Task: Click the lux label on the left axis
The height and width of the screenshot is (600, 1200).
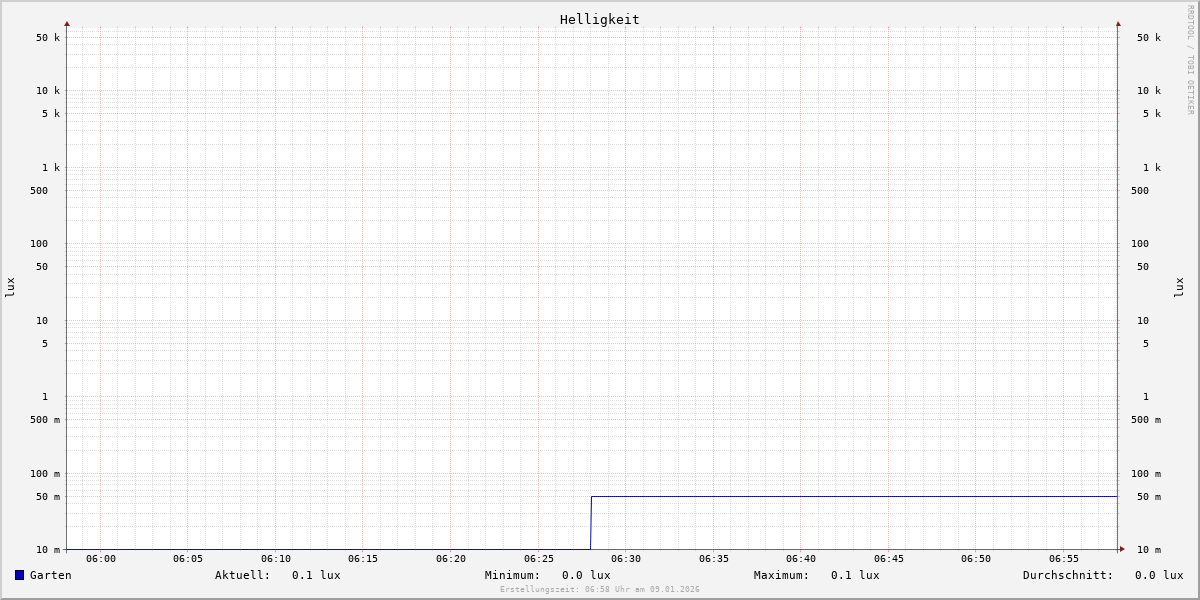Action: [10, 287]
